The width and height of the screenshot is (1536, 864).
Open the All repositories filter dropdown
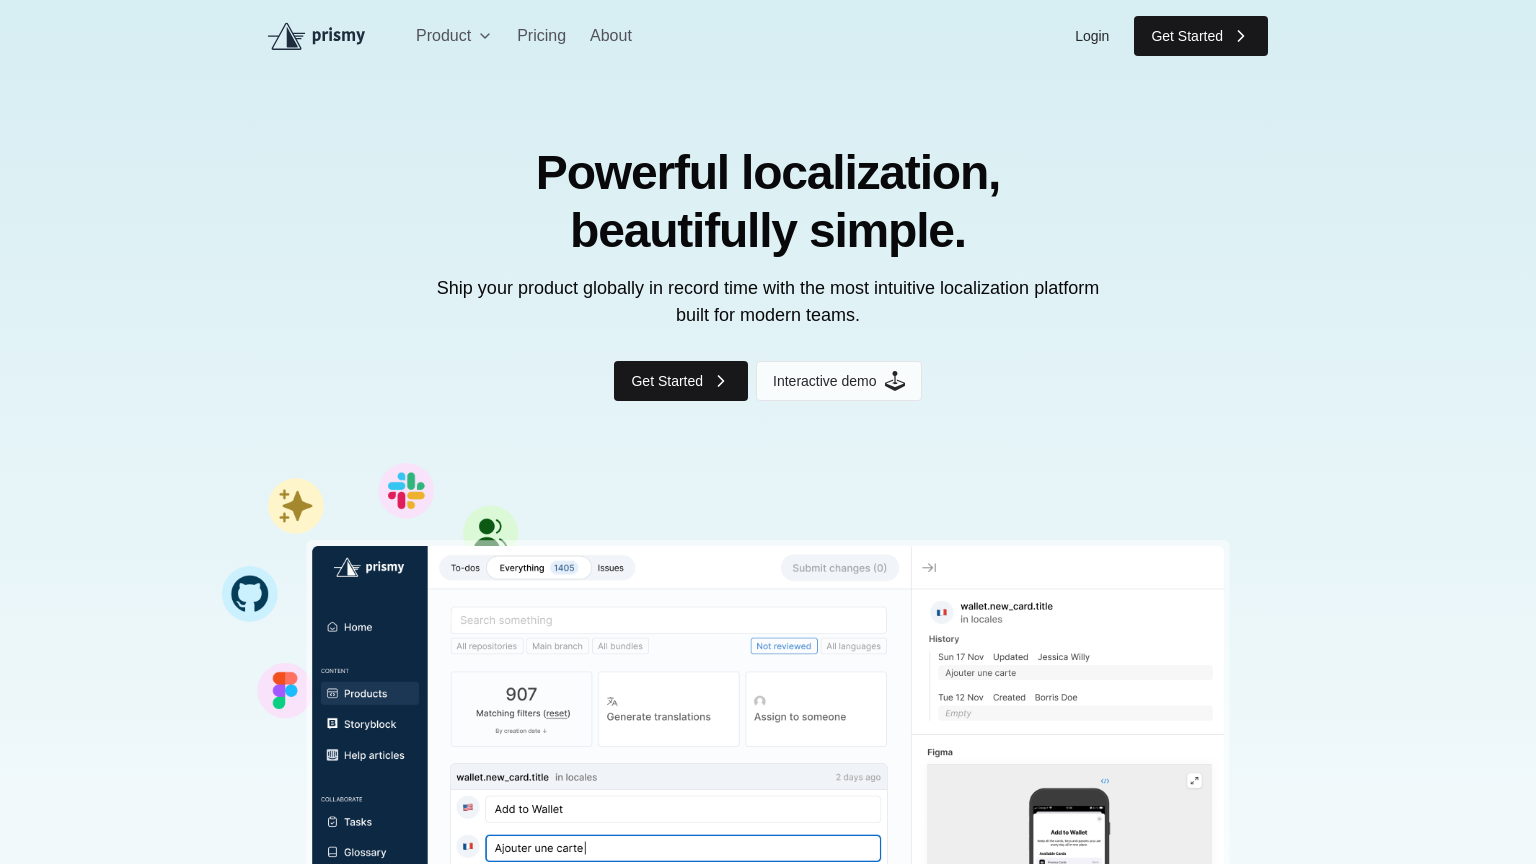pyautogui.click(x=487, y=646)
